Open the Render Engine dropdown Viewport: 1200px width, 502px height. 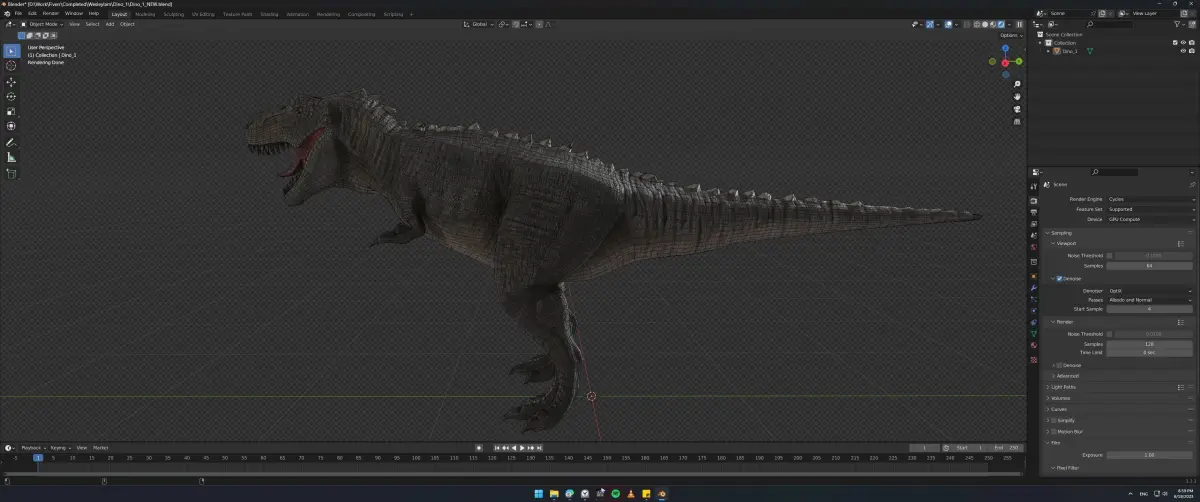1151,199
